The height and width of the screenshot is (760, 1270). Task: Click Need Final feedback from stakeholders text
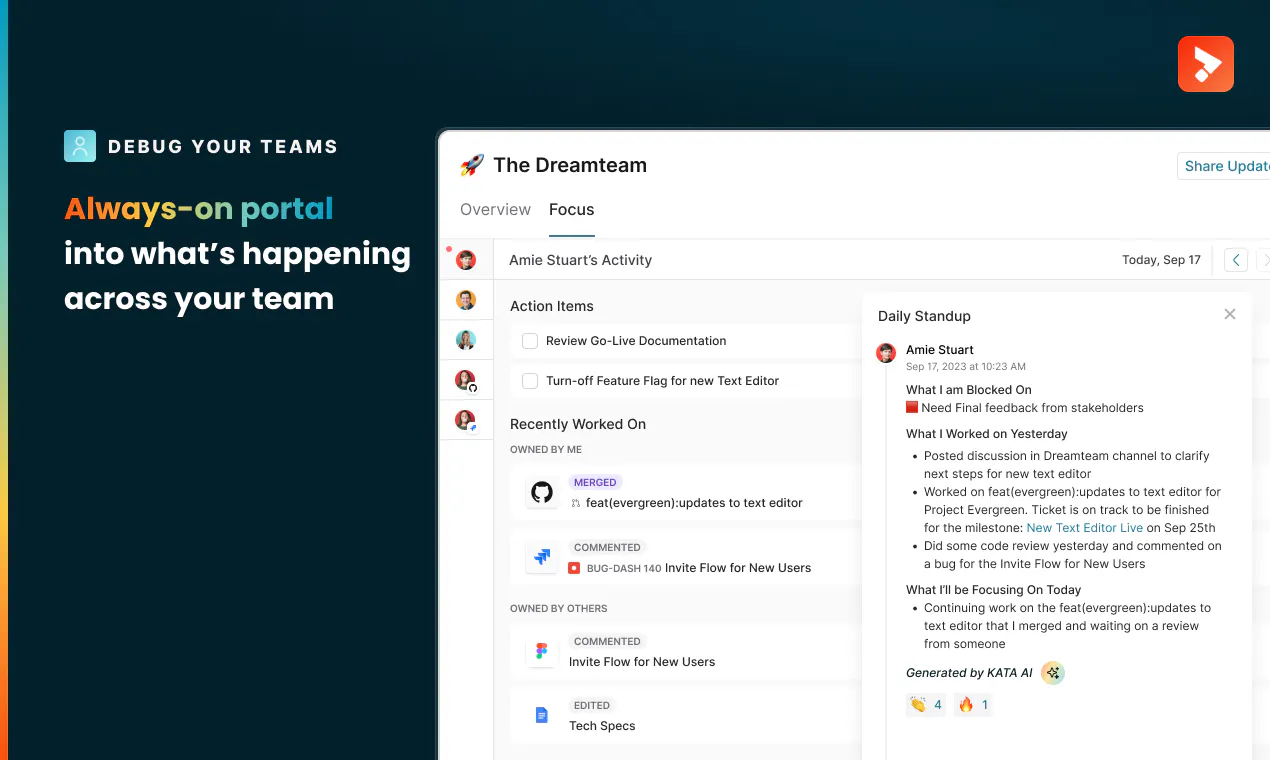click(x=1032, y=408)
